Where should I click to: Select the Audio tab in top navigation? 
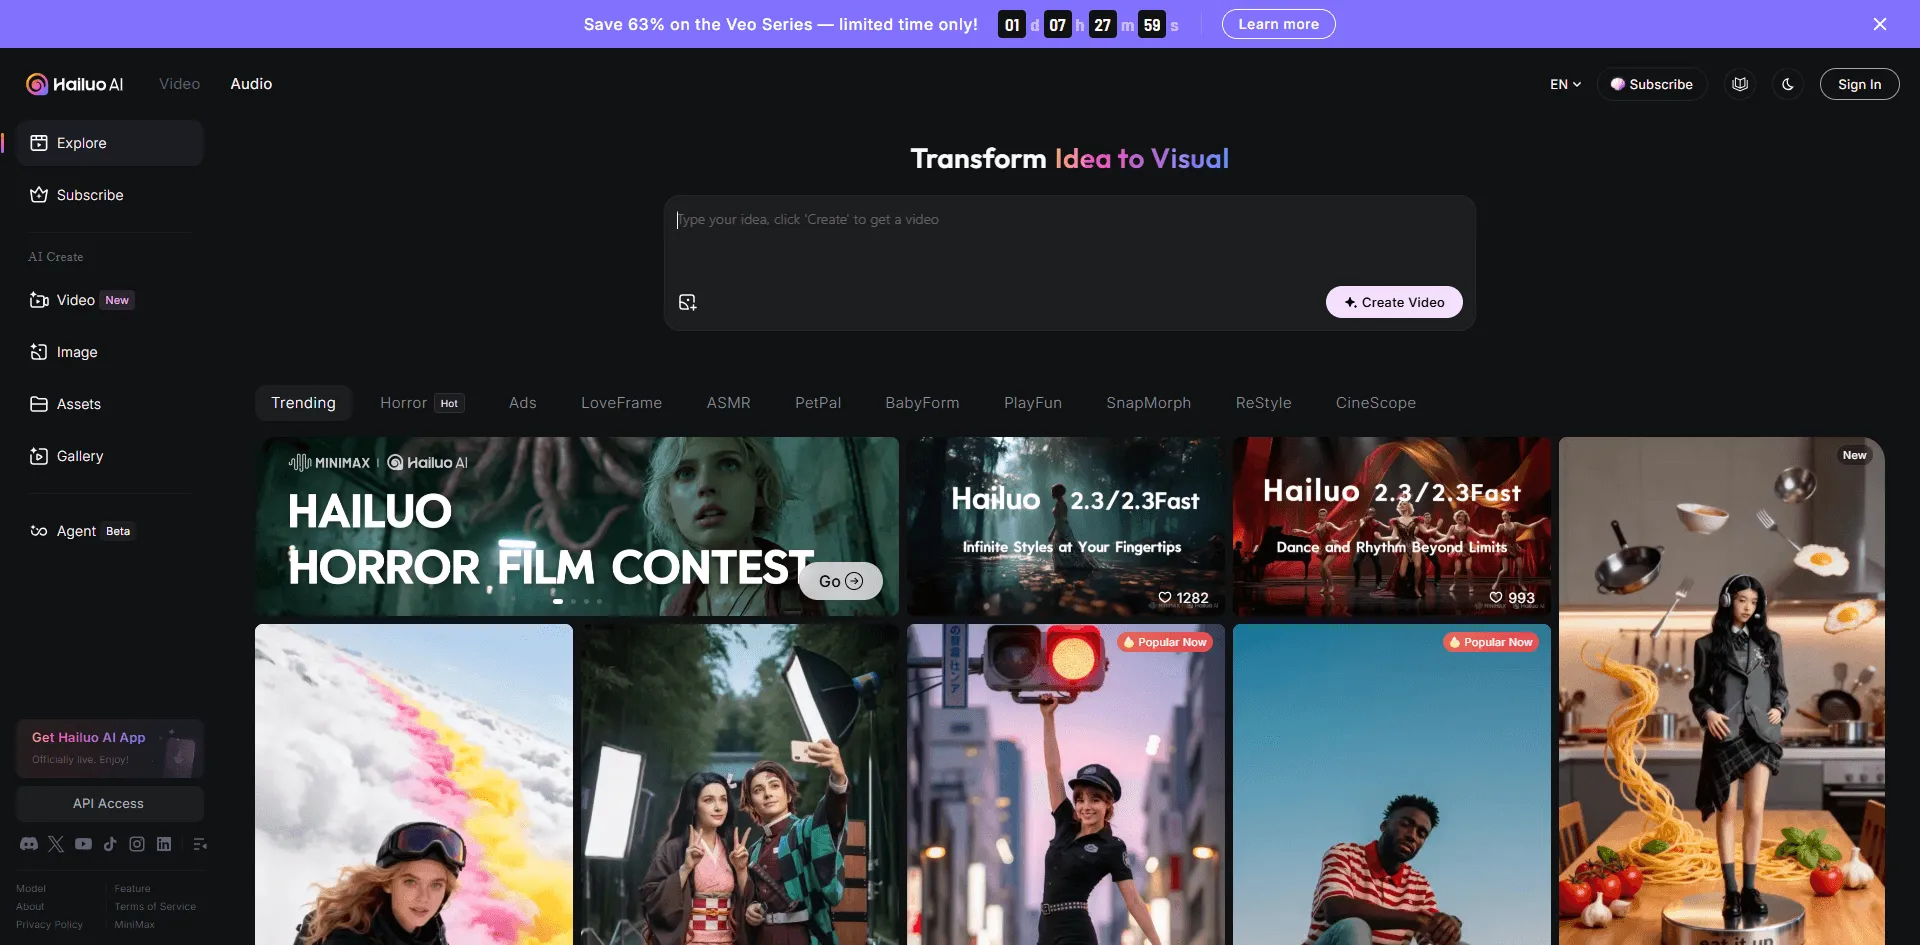pos(251,84)
